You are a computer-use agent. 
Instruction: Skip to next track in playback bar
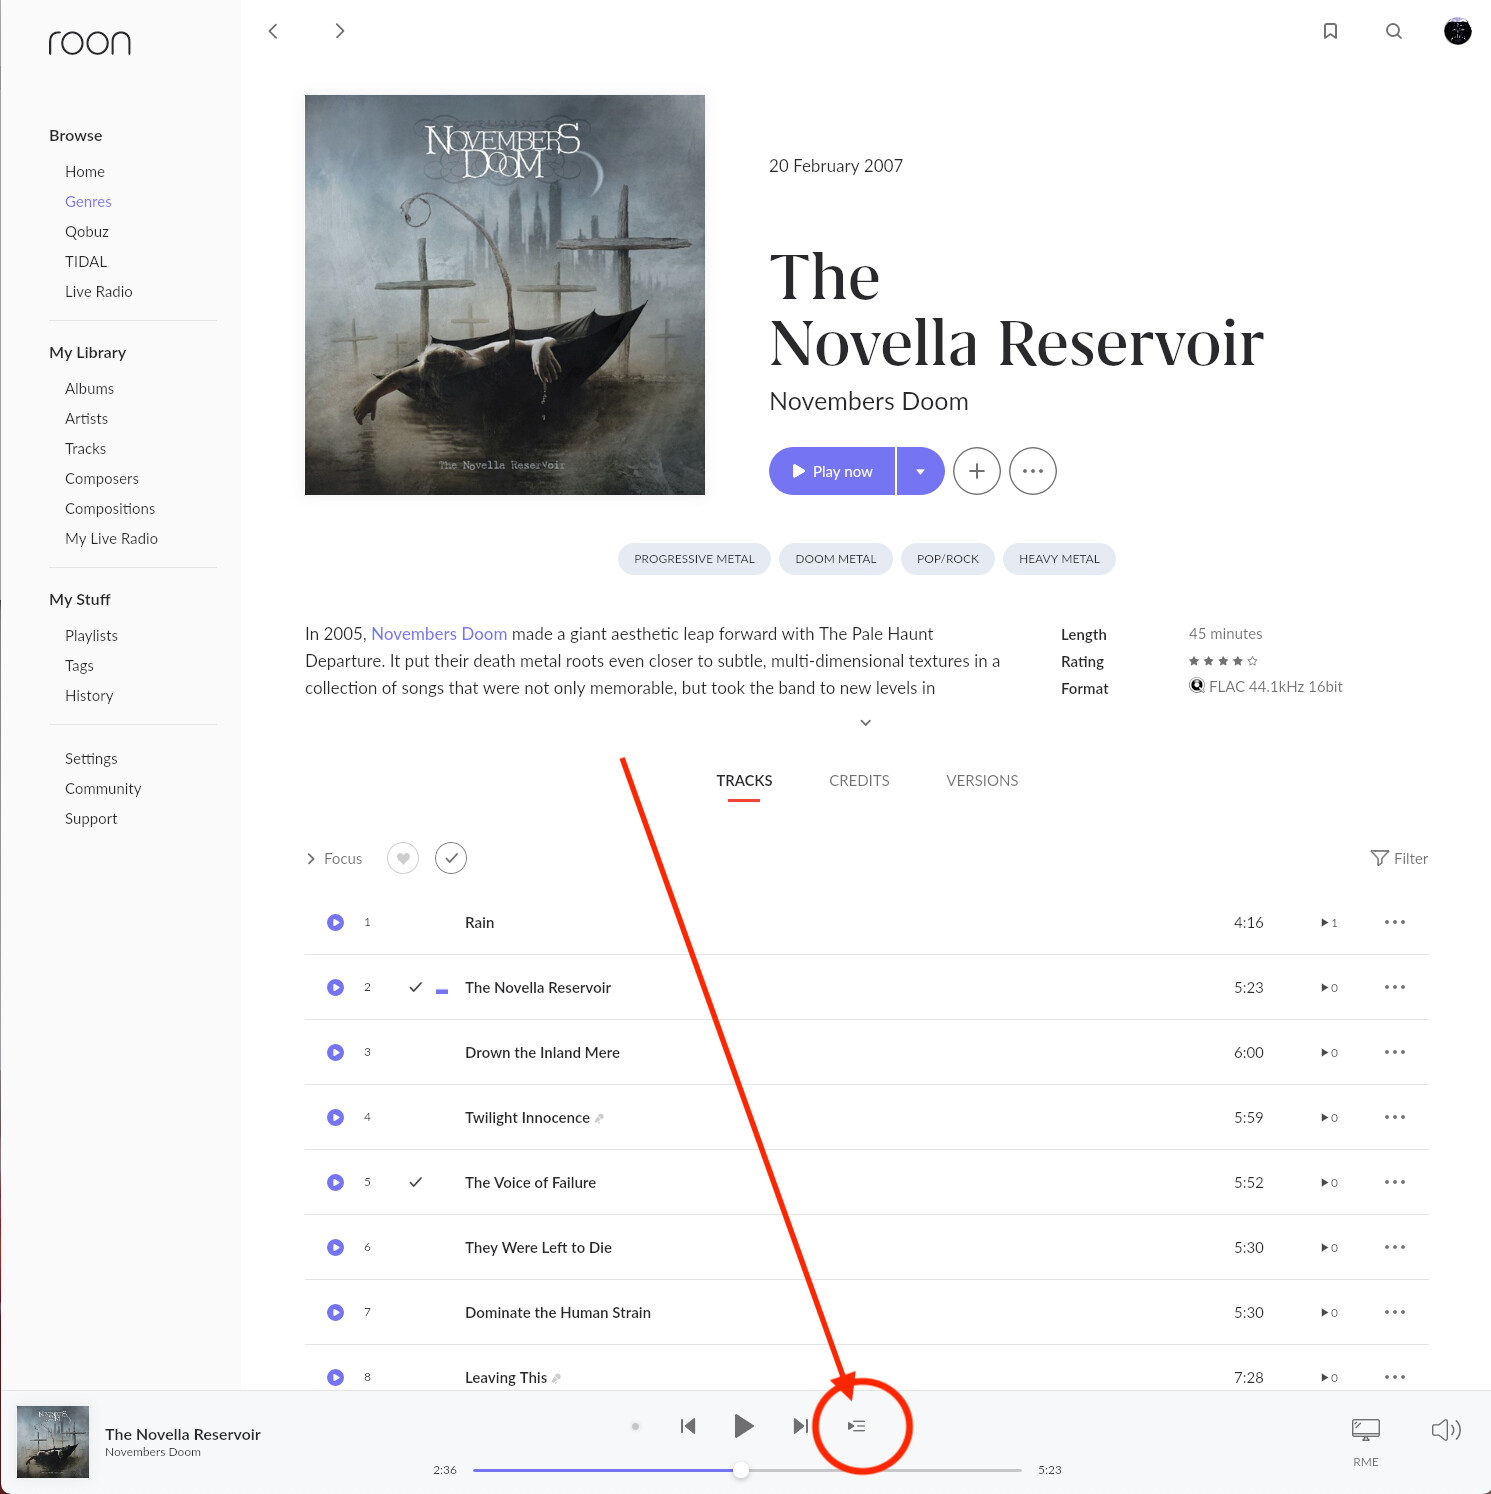[800, 1426]
